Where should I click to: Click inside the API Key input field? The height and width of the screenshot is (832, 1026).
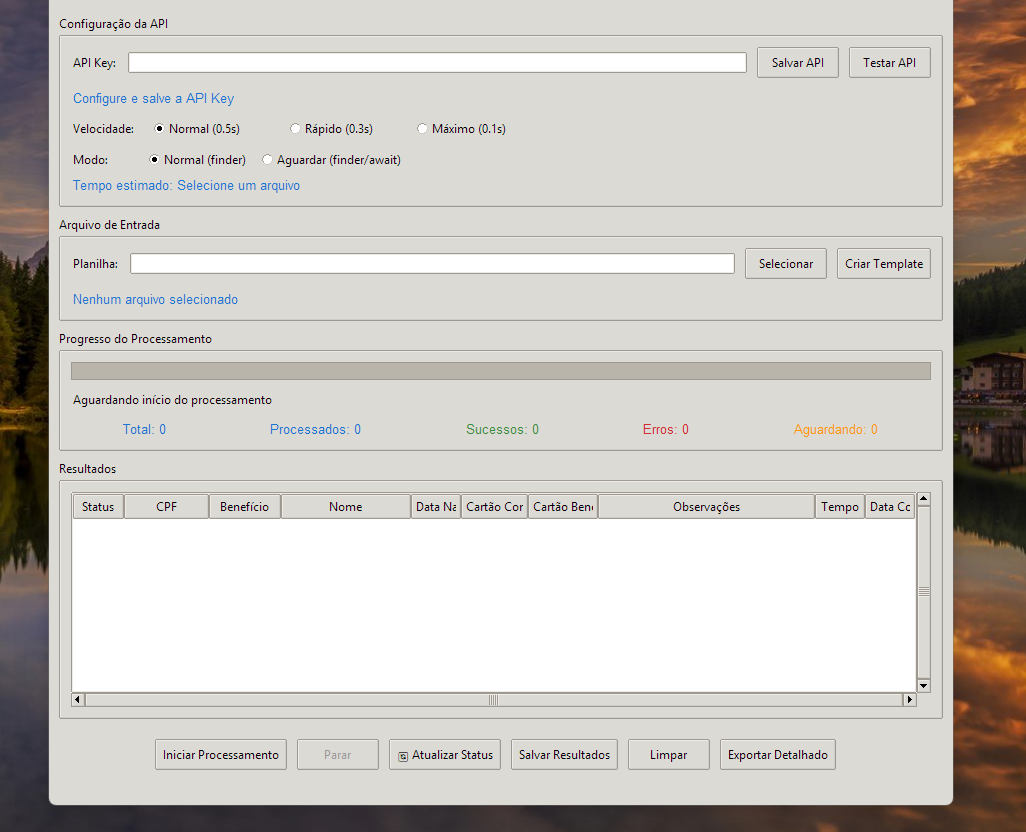[437, 63]
